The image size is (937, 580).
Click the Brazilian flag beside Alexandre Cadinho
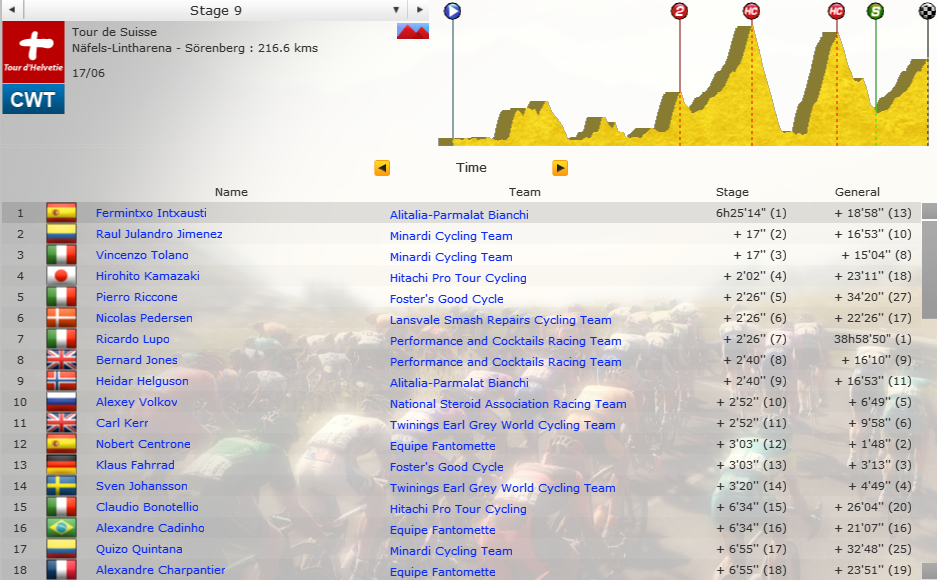(x=62, y=527)
